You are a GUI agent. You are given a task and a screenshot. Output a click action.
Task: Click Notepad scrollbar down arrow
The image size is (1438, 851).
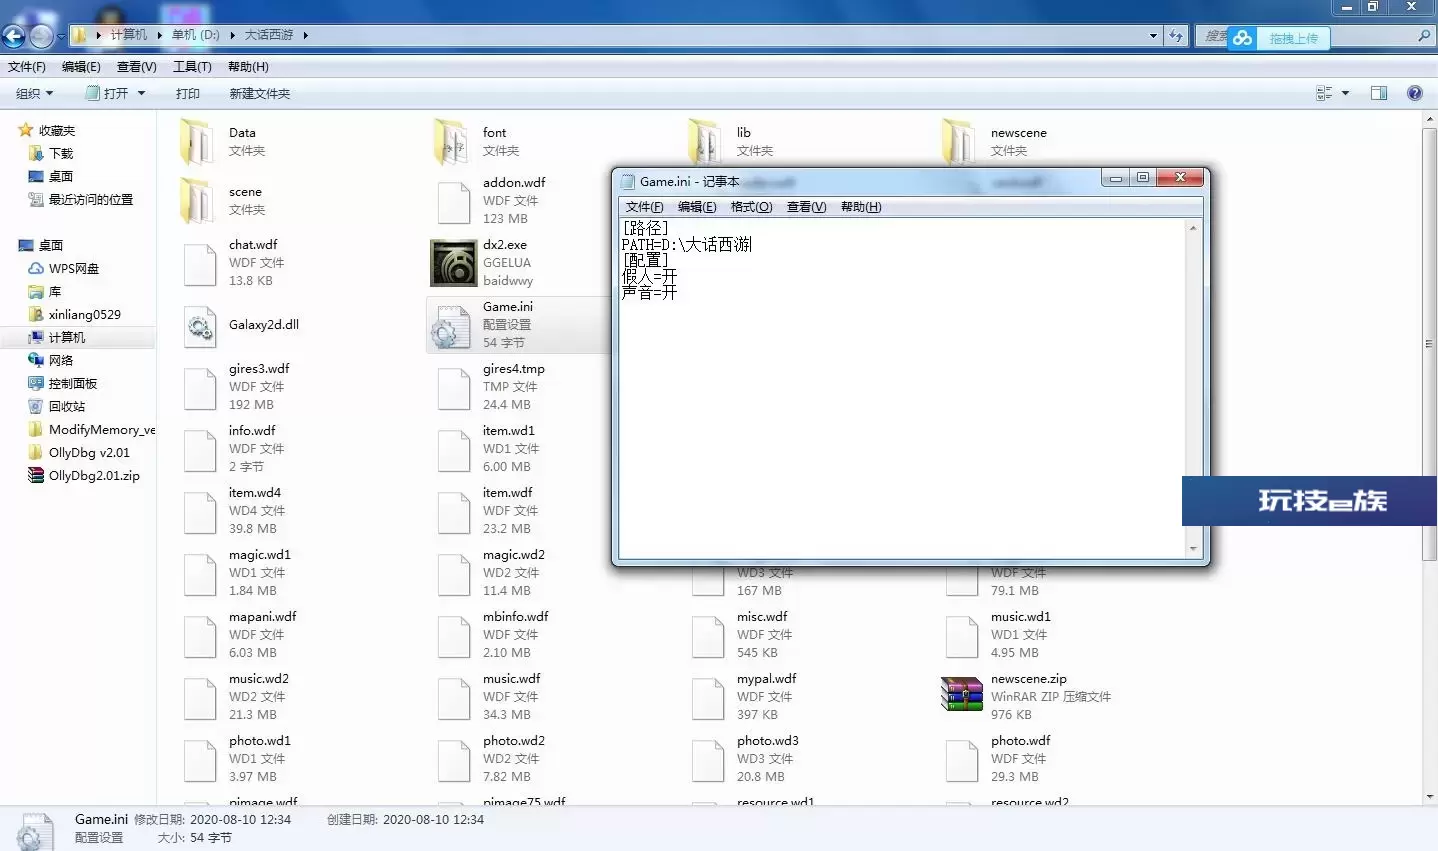coord(1193,548)
